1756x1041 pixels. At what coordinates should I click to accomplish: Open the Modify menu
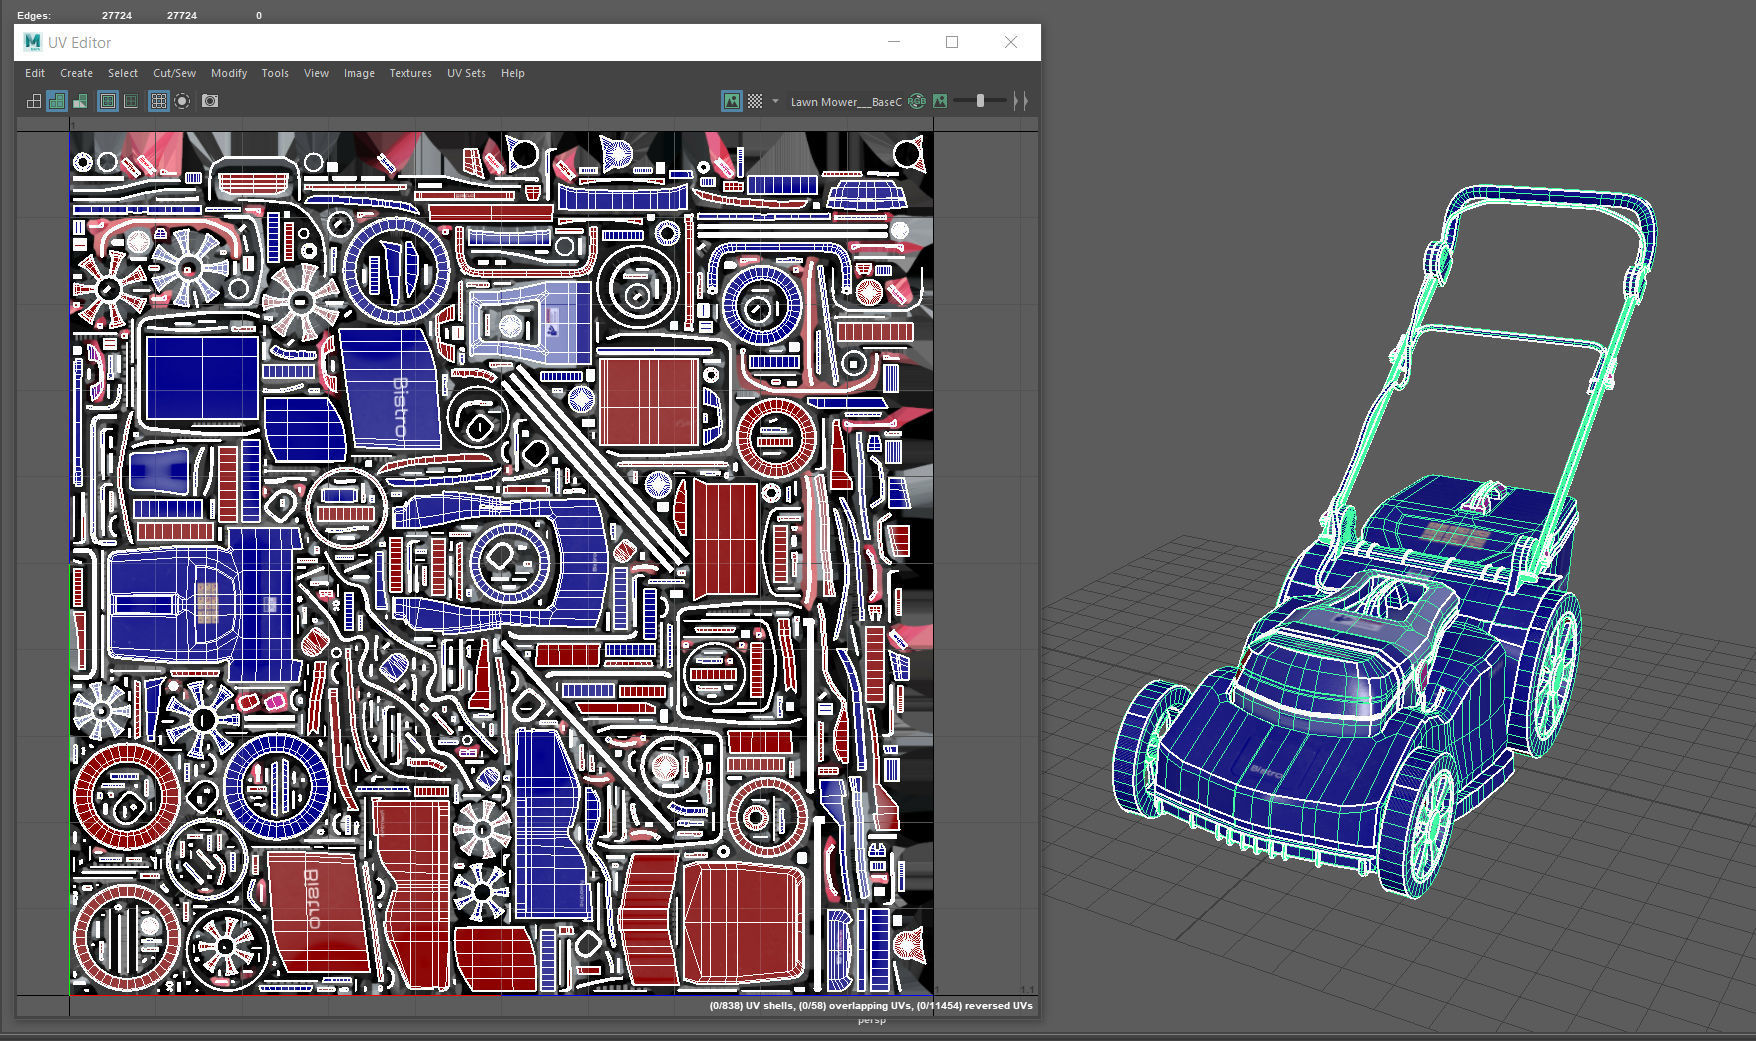(x=229, y=73)
